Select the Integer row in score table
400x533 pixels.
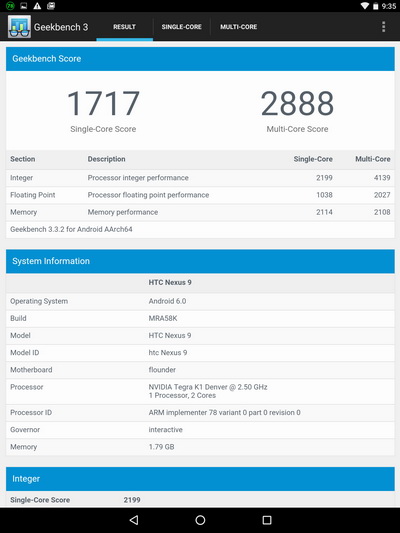tap(200, 178)
